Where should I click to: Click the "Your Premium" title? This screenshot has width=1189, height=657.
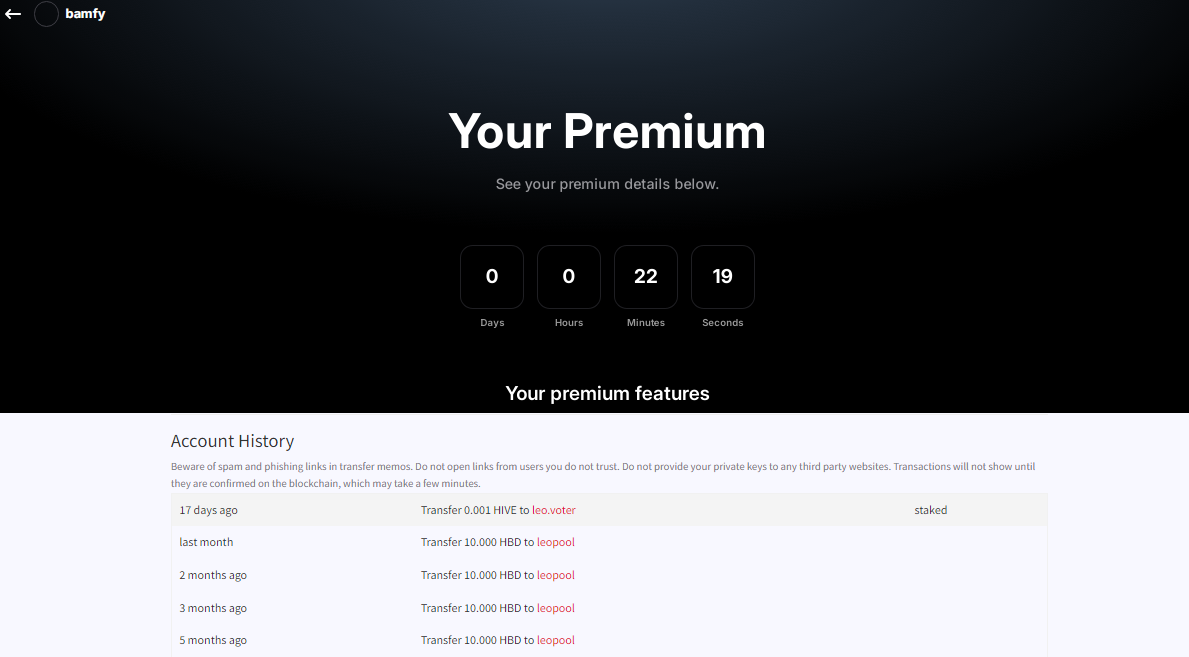(x=606, y=131)
